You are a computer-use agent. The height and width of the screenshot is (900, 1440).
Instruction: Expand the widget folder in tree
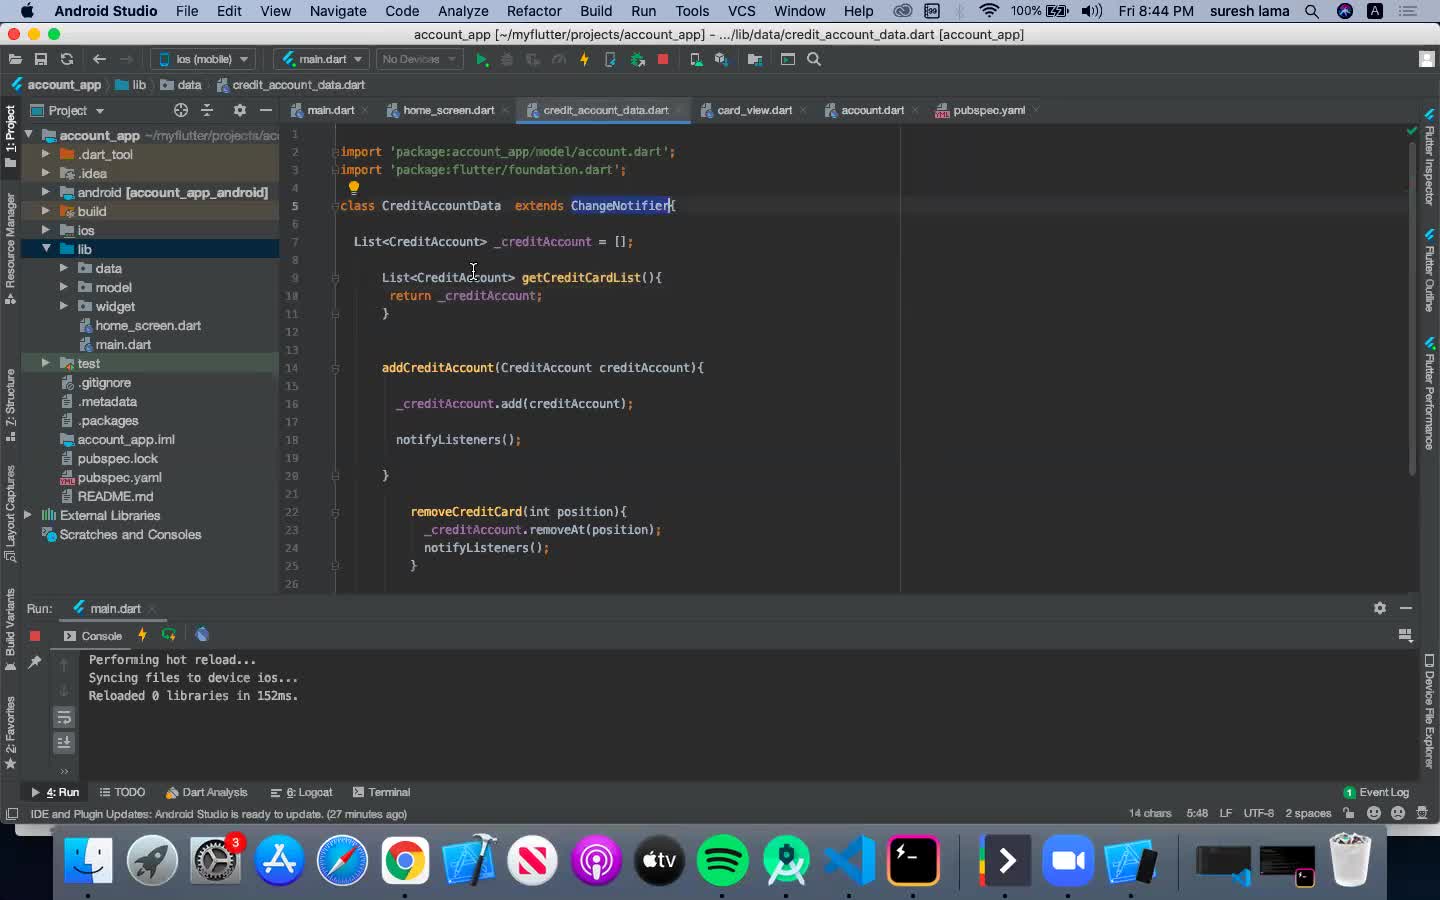[x=64, y=306]
